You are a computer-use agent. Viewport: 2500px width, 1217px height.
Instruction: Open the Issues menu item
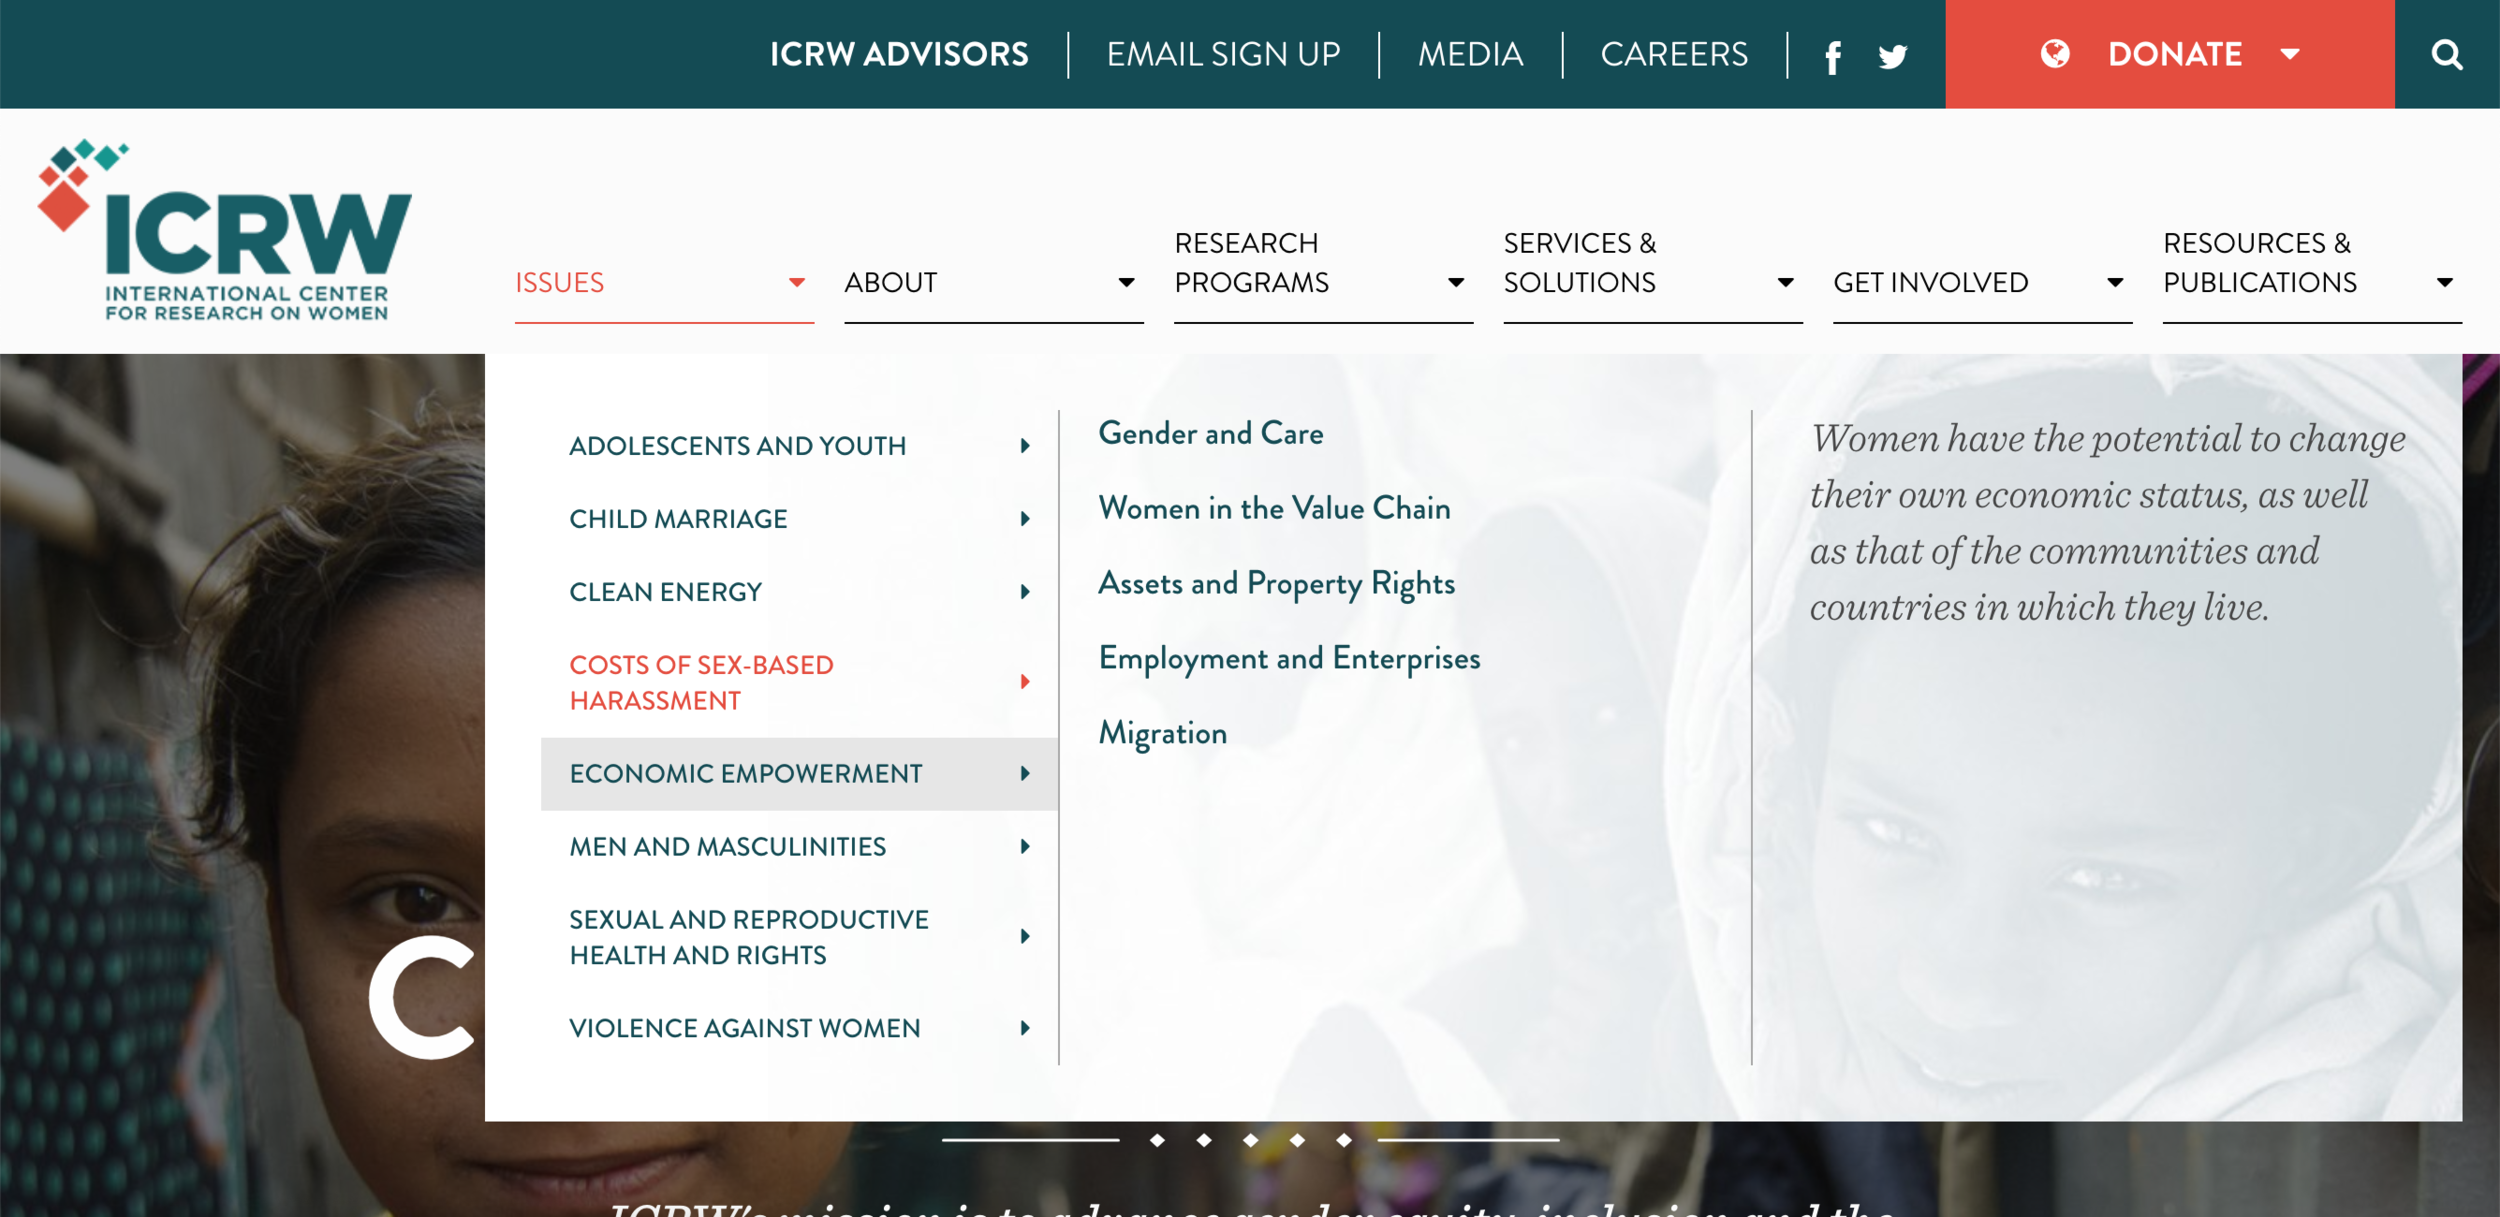click(x=560, y=283)
